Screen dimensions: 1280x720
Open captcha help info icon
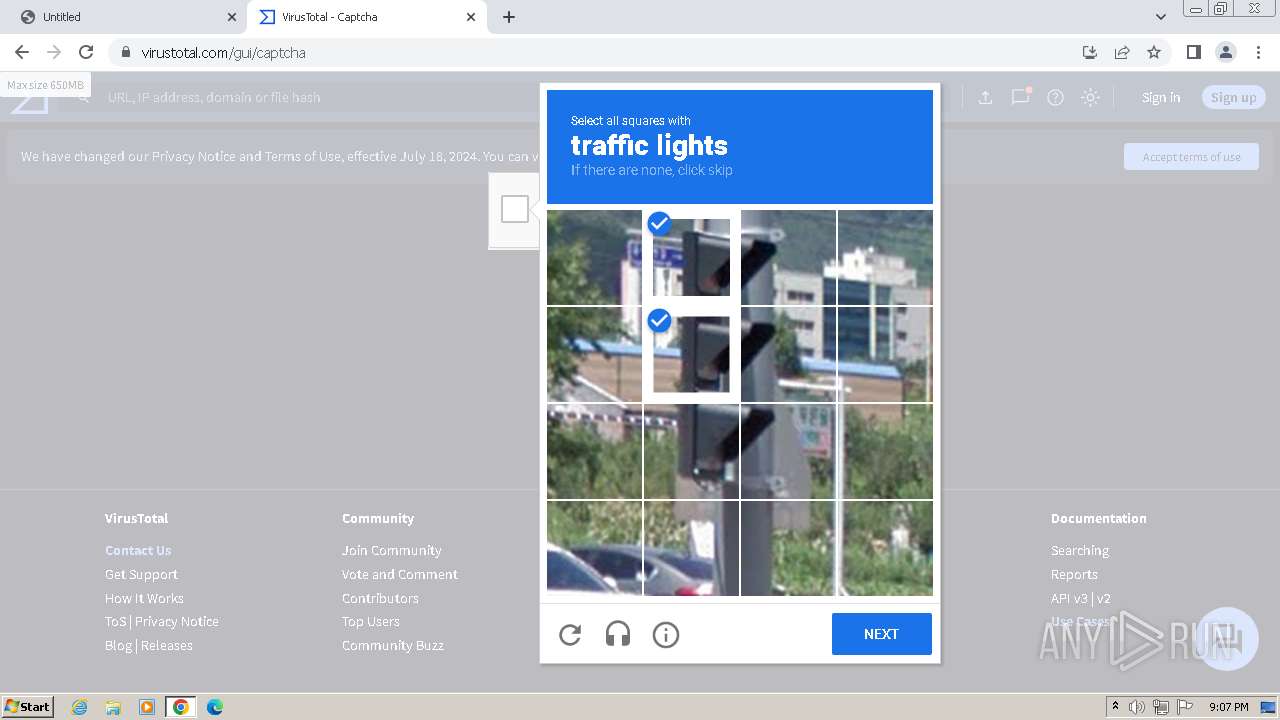click(x=666, y=634)
